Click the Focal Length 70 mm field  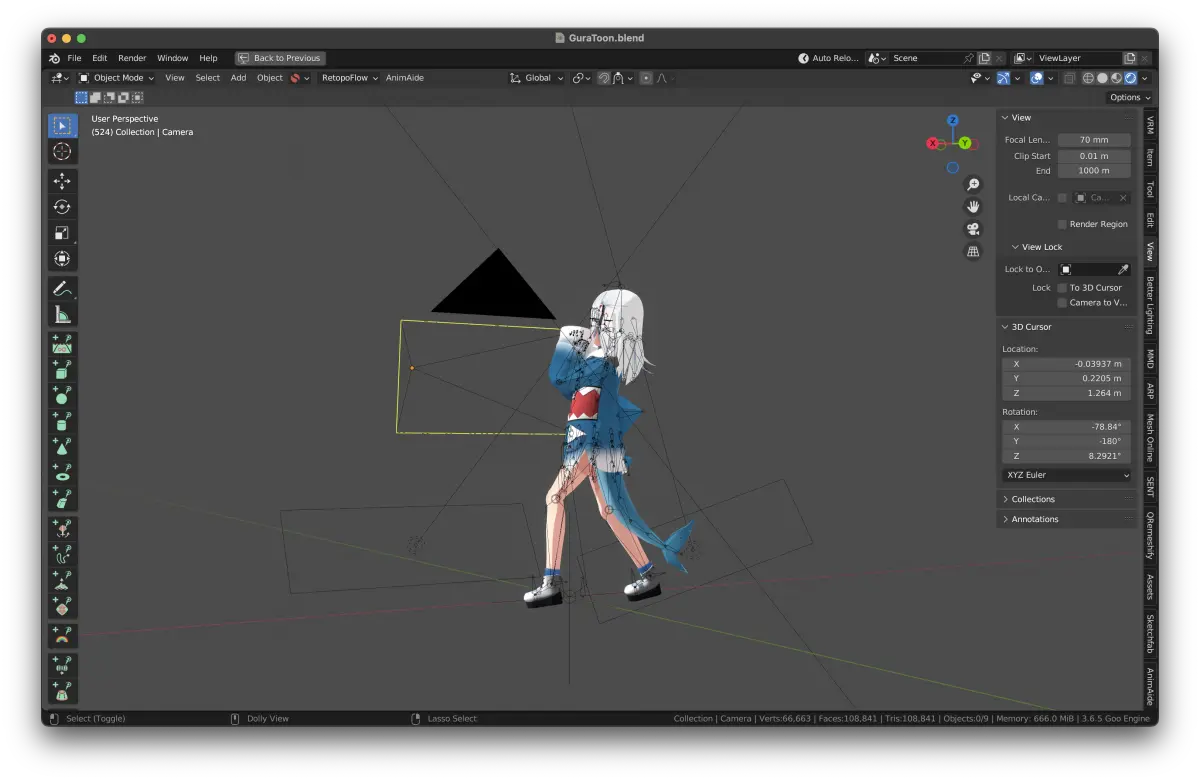(1094, 140)
